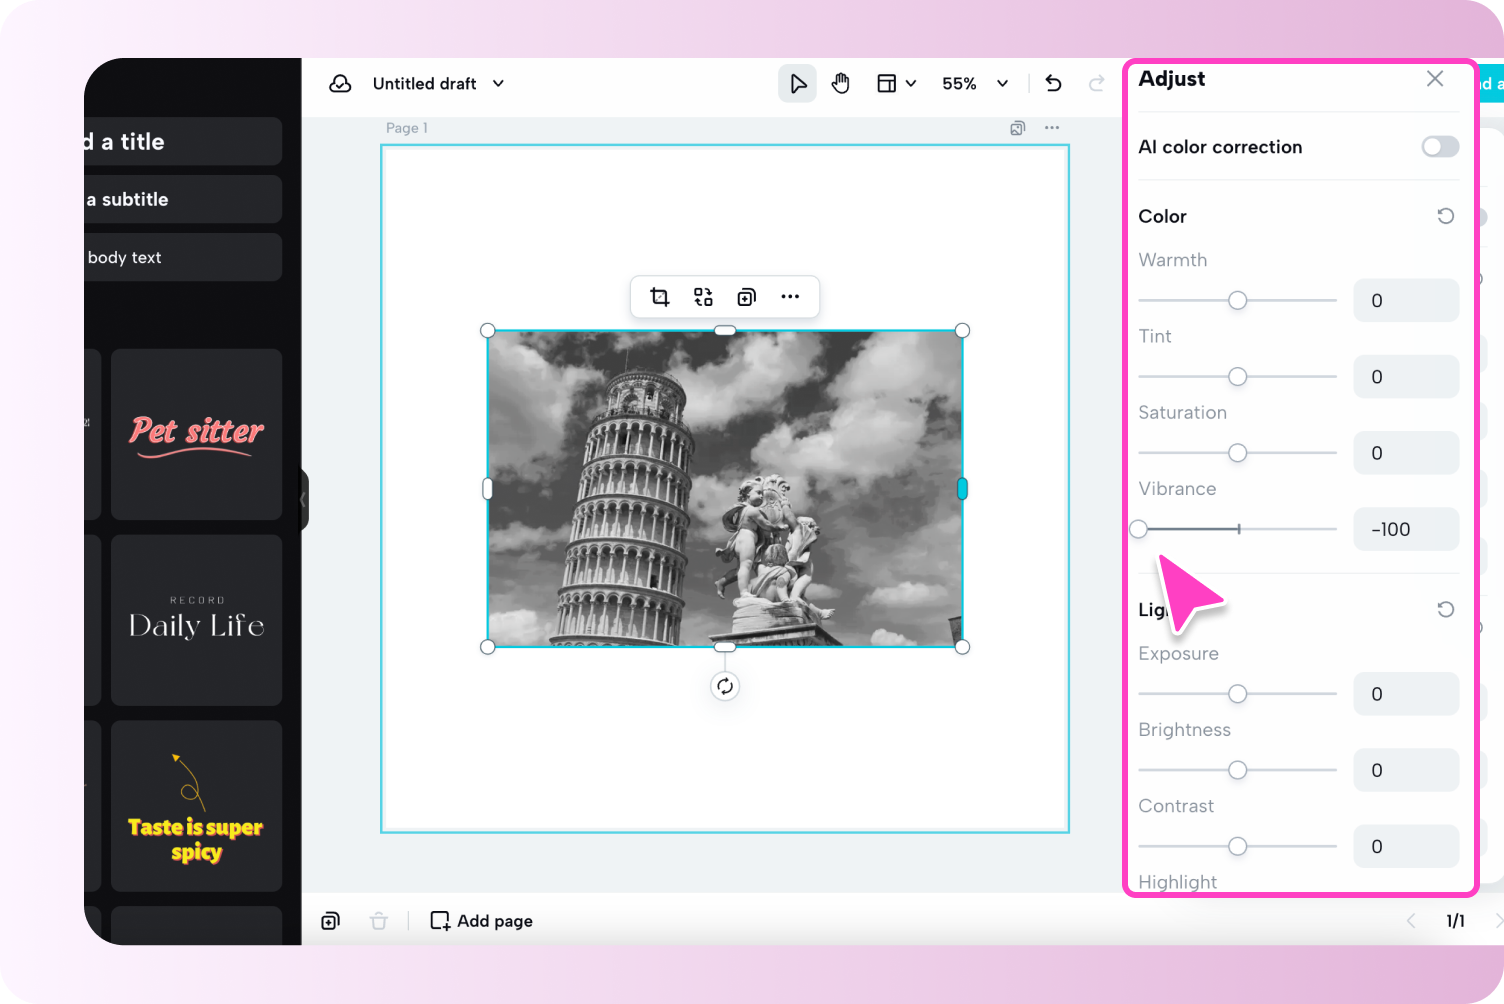Activate the Hand pan tool
This screenshot has height=1004, width=1504.
pos(841,83)
